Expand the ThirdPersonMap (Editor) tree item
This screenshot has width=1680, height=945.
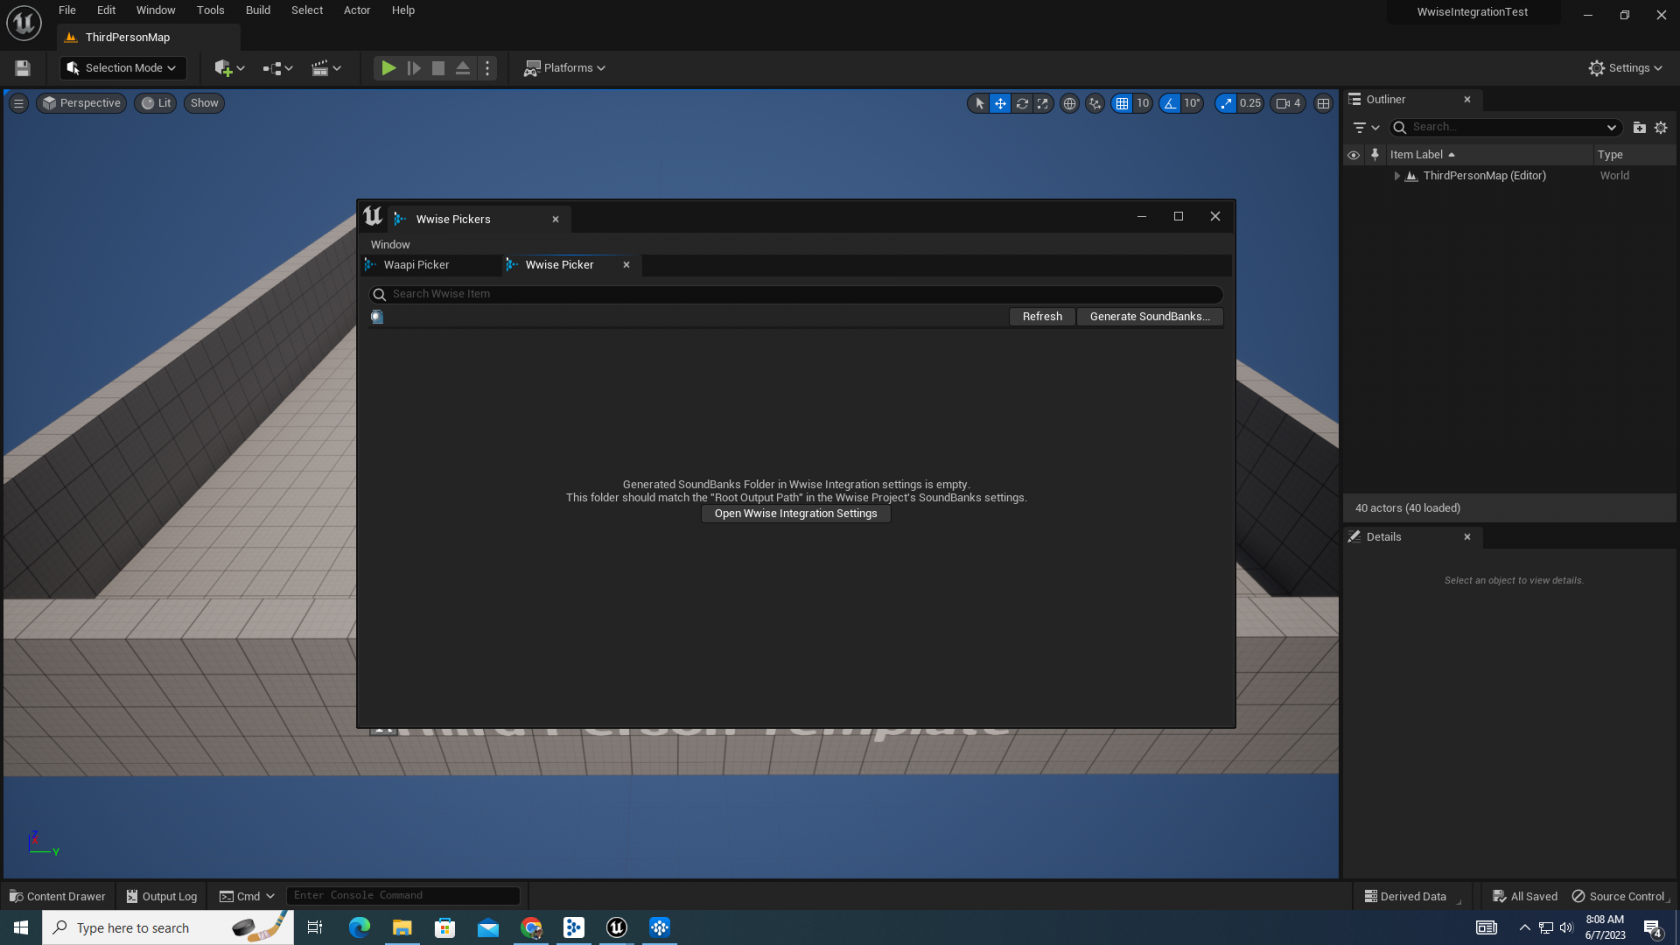point(1397,176)
